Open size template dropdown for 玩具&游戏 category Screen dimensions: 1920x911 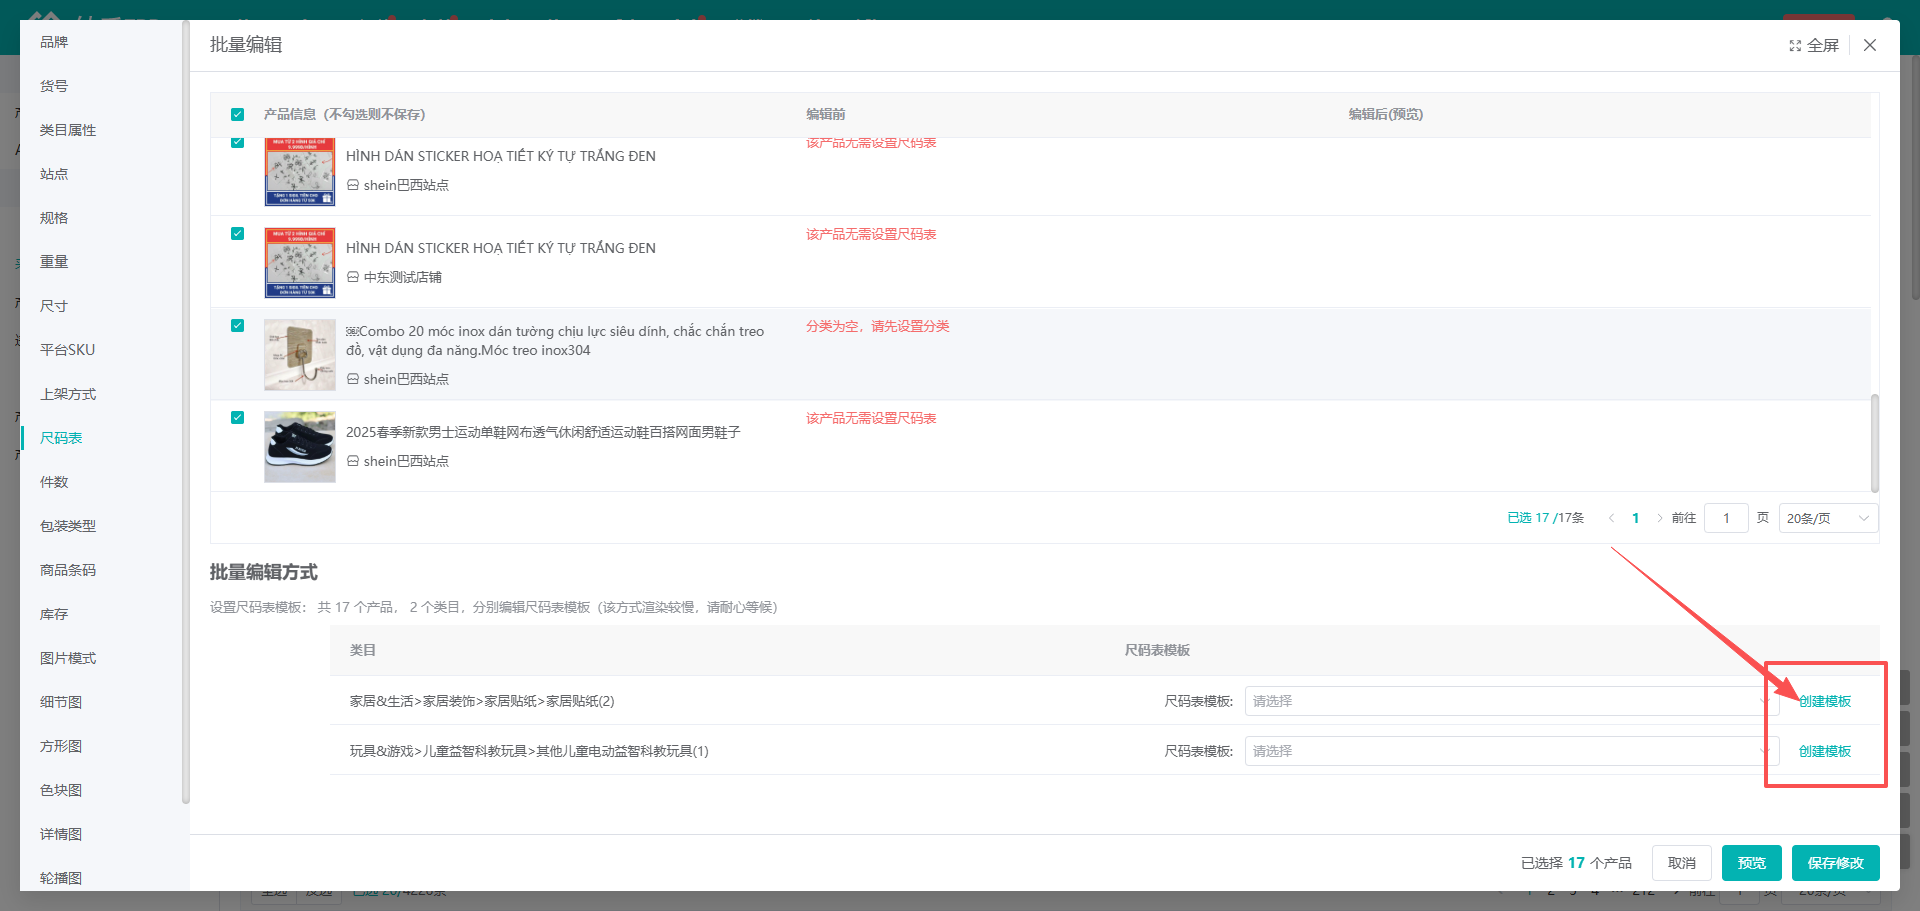pyautogui.click(x=1511, y=751)
